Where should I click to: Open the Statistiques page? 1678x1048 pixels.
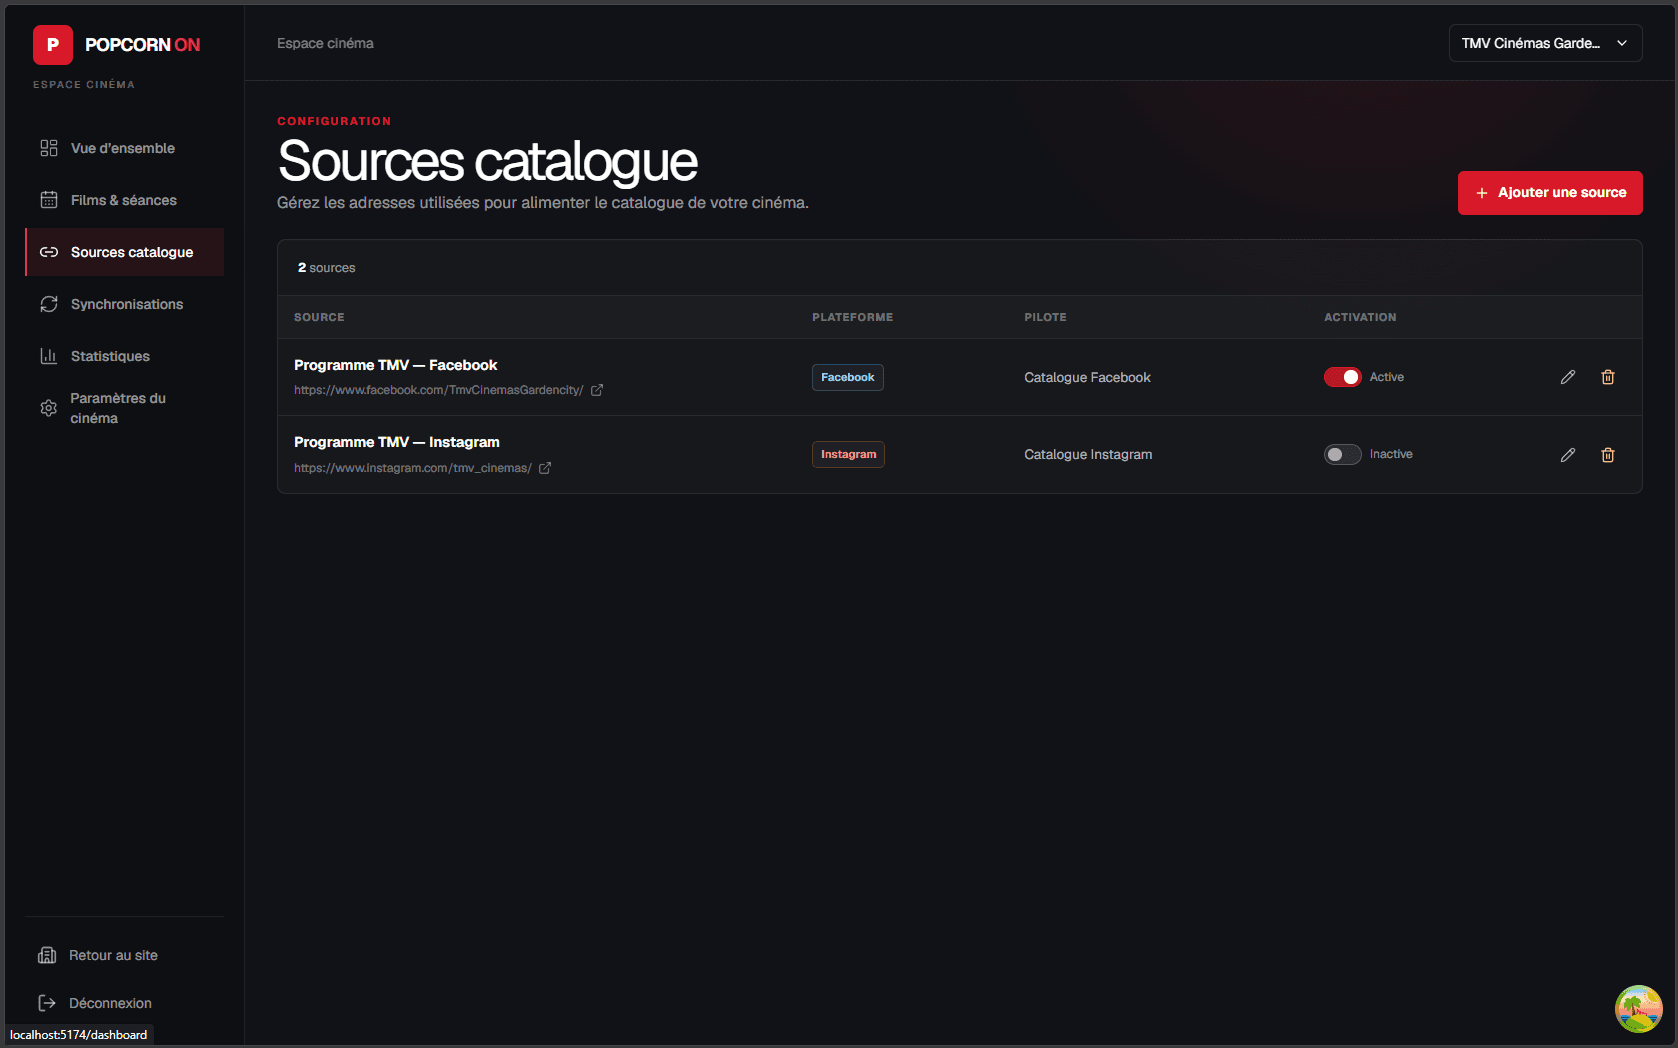pyautogui.click(x=124, y=356)
